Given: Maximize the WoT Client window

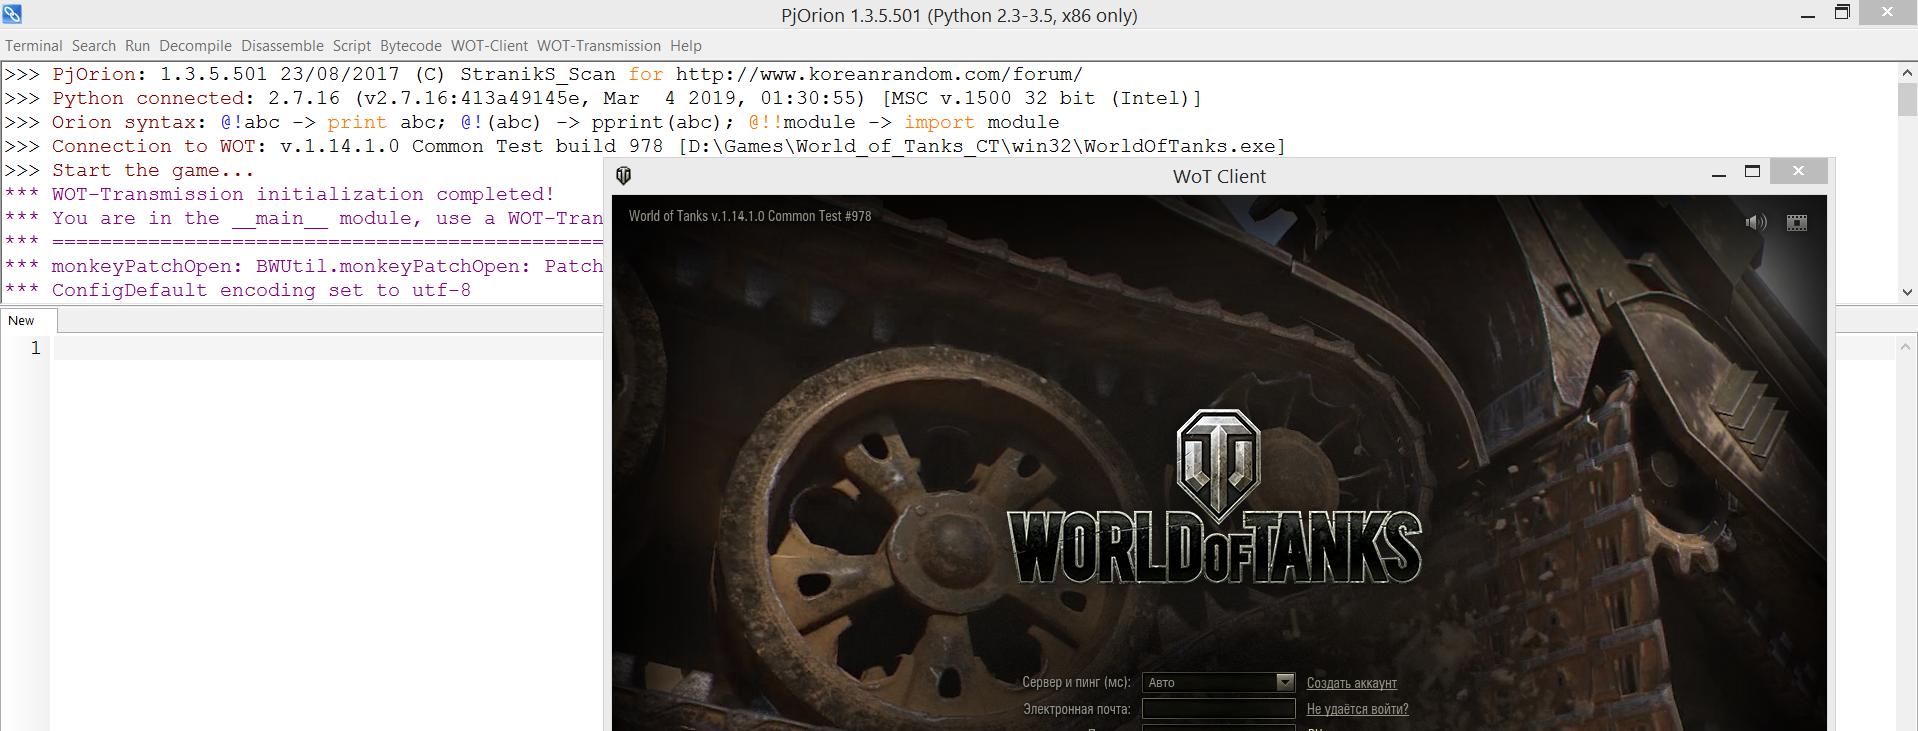Looking at the screenshot, I should coord(1752,172).
